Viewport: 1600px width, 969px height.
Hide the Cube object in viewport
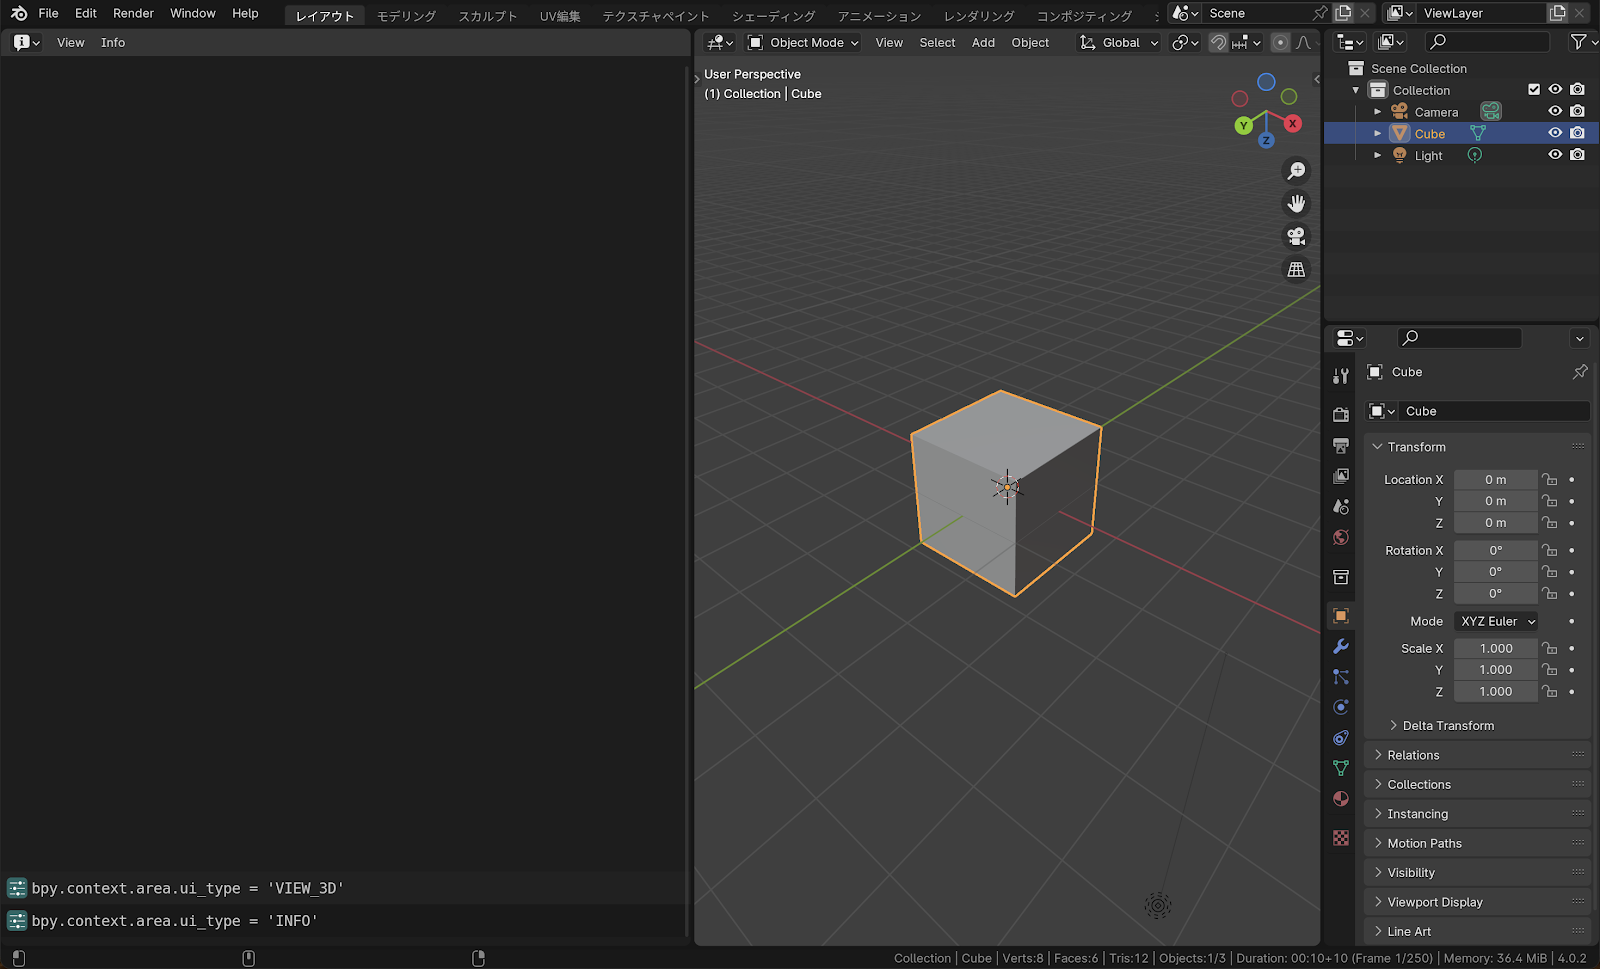1555,133
